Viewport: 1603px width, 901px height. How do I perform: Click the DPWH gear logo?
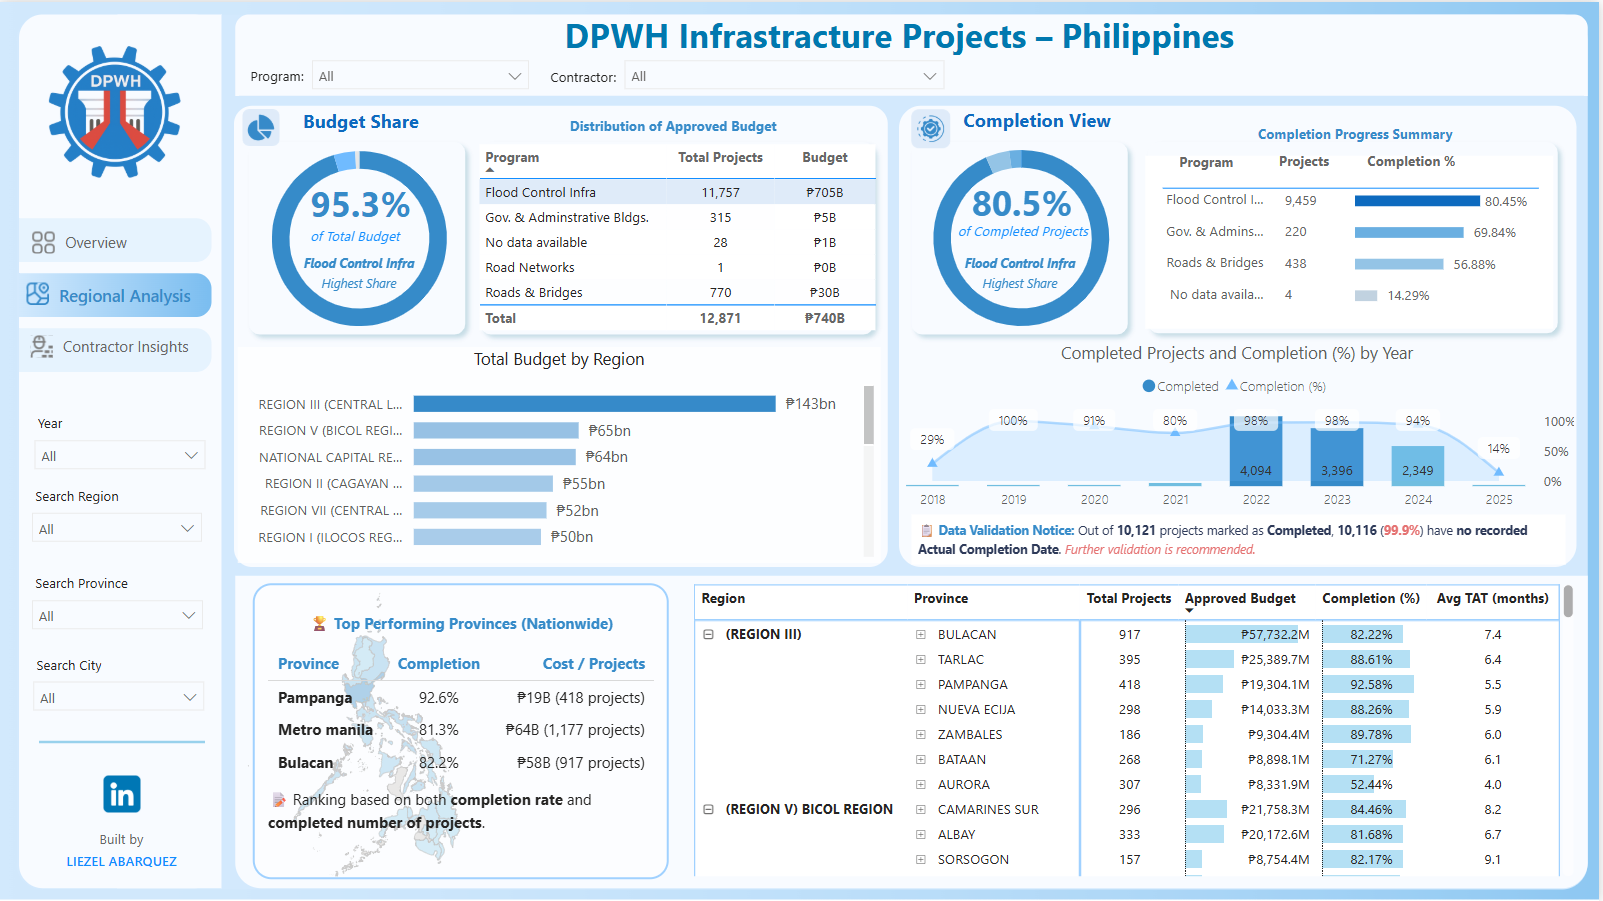115,112
